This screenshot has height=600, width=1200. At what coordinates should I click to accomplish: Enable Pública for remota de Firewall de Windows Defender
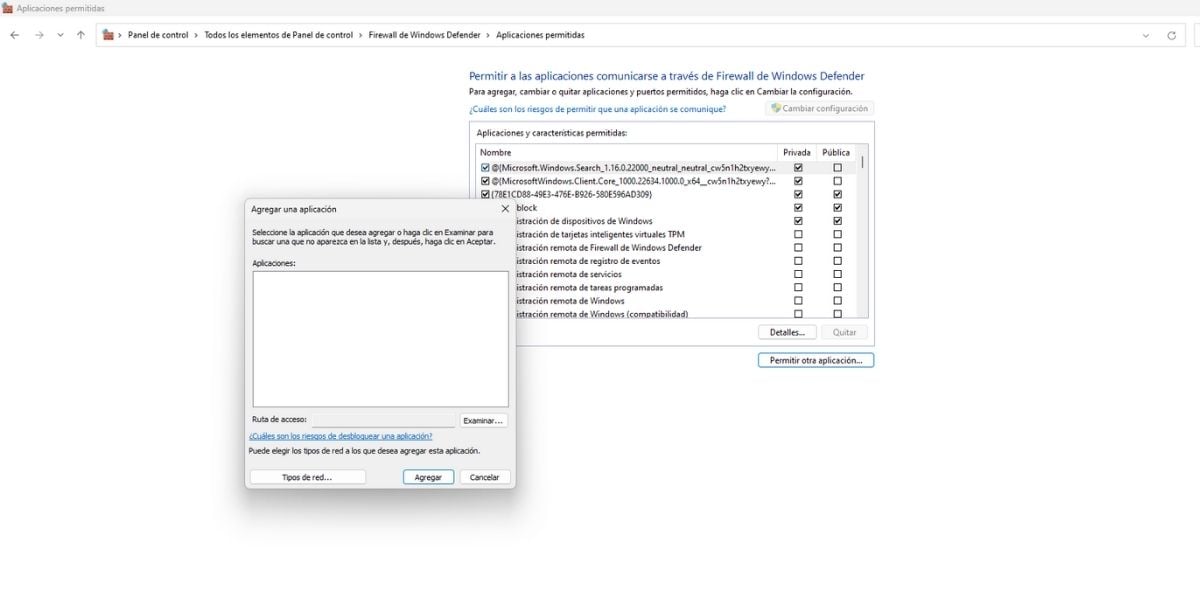pyautogui.click(x=837, y=248)
